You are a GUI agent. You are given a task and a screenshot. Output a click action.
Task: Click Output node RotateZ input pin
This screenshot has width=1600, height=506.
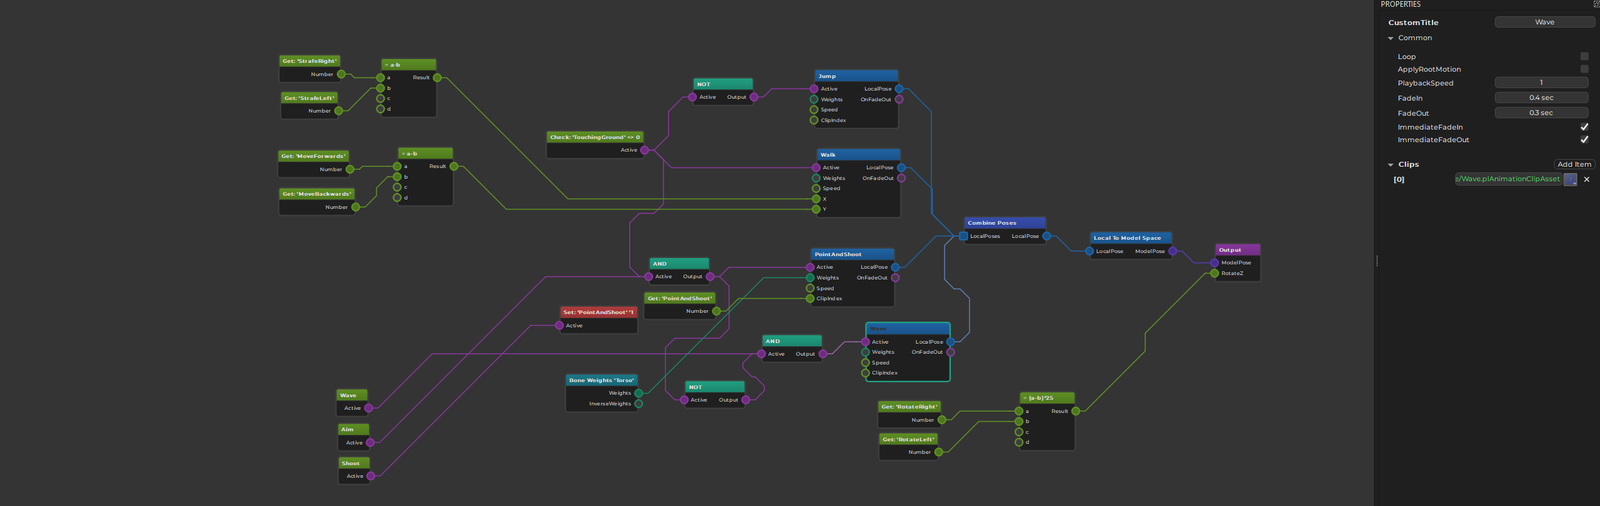click(x=1215, y=273)
